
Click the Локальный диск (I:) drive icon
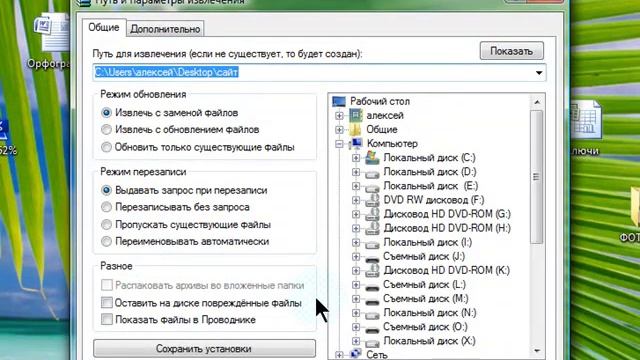[x=372, y=244]
